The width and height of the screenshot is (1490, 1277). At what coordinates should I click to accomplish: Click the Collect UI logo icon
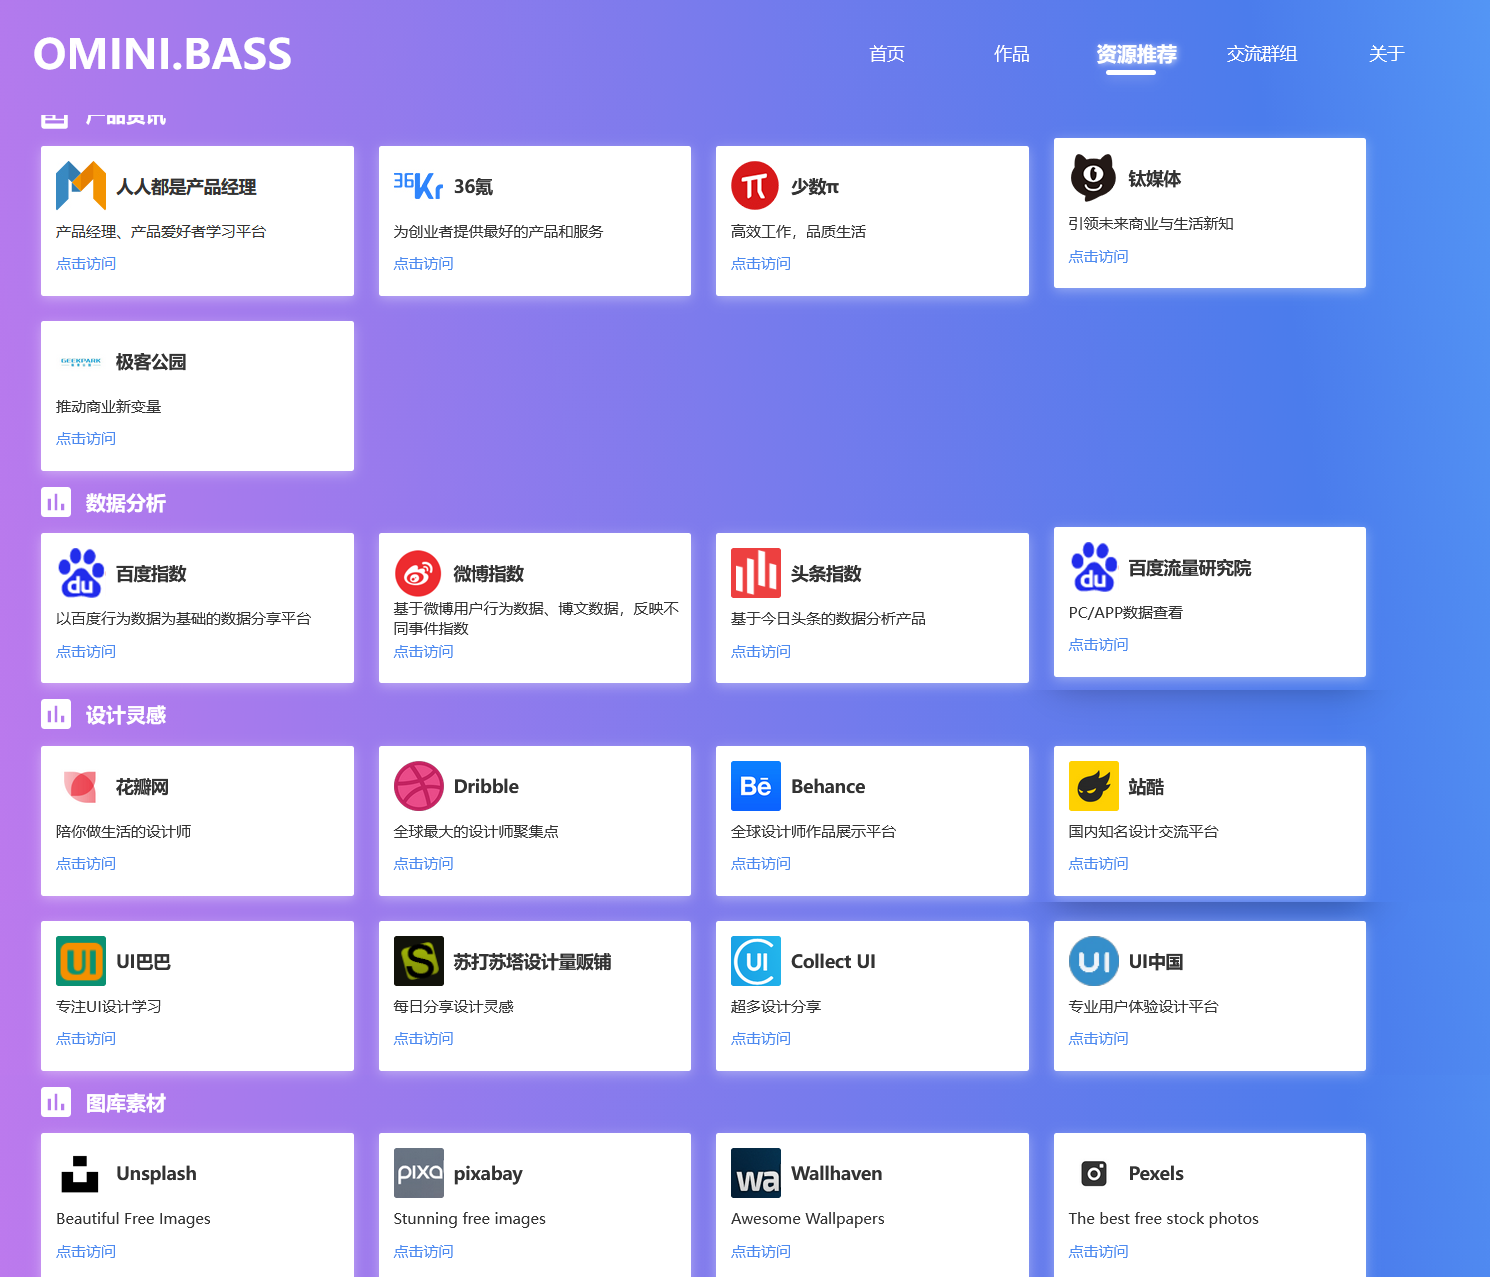pos(755,961)
